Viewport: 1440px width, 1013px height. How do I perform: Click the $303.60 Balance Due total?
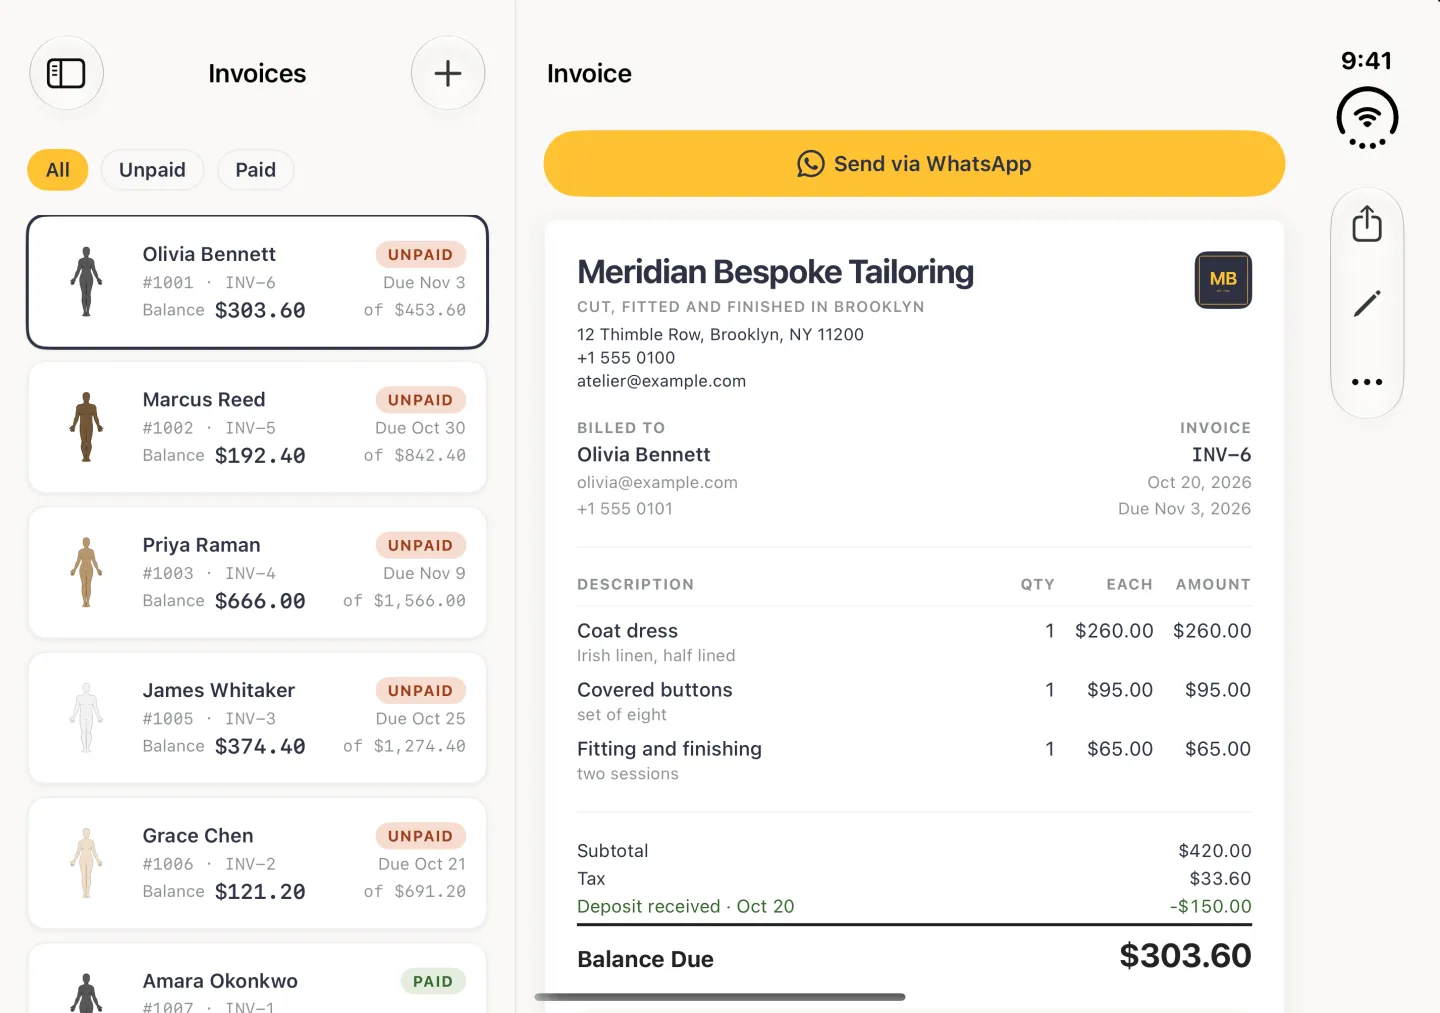tap(1185, 956)
